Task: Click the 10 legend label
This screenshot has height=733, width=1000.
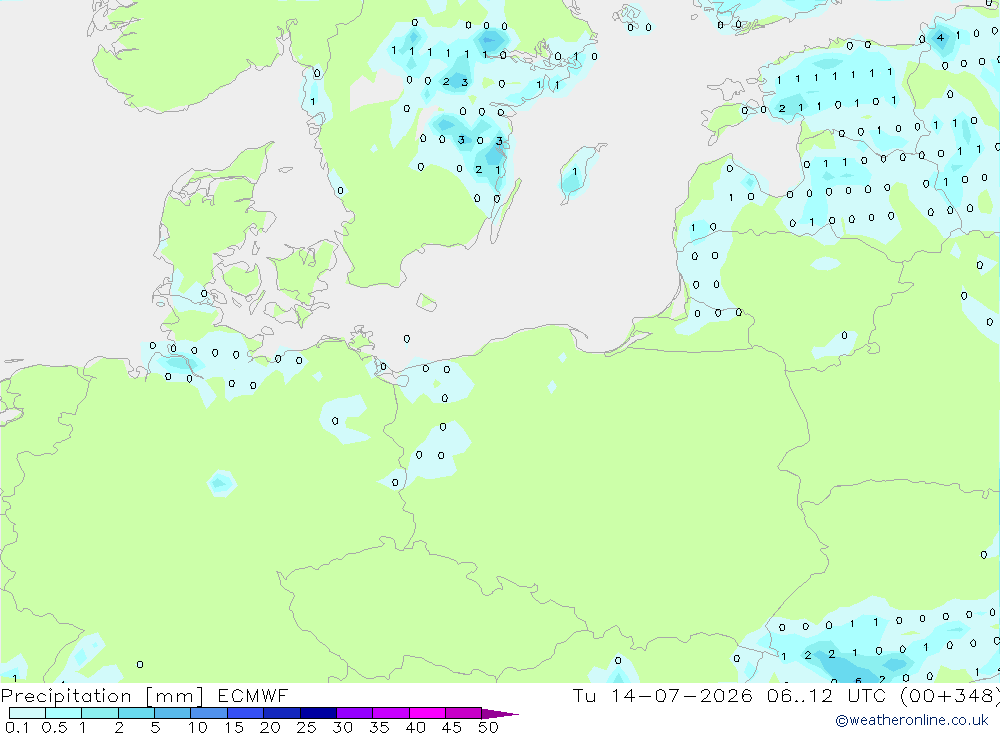Action: pos(198,727)
